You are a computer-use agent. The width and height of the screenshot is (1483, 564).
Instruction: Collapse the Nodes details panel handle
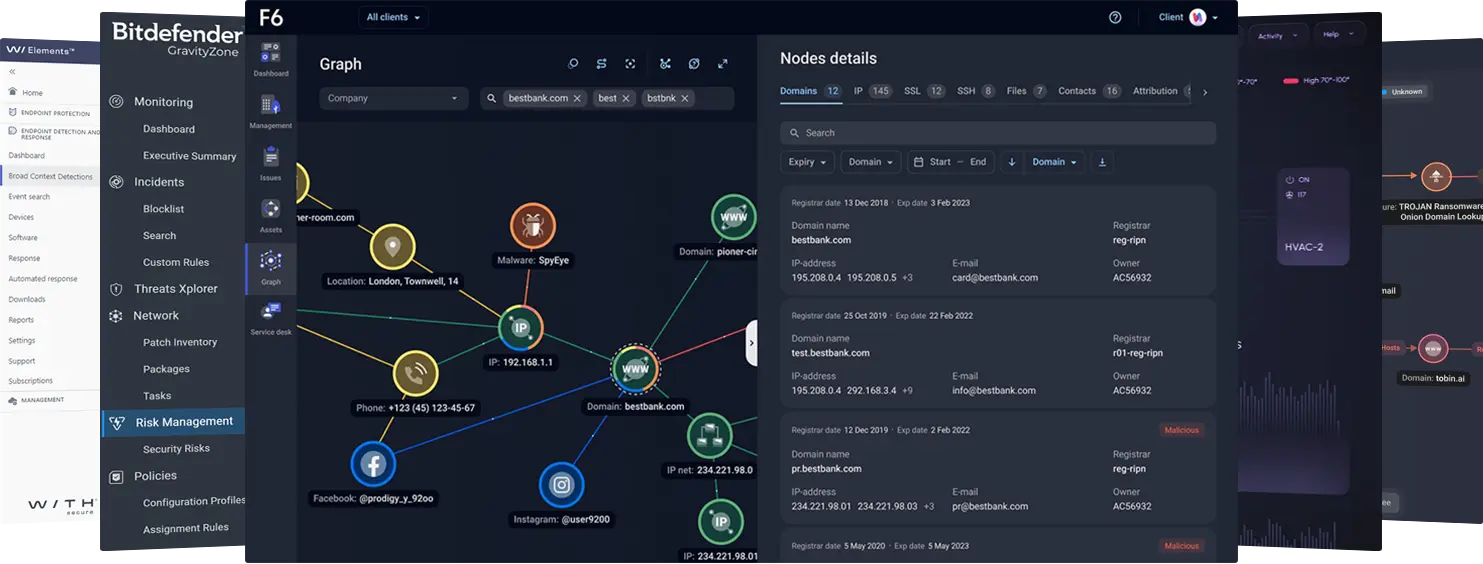(x=751, y=342)
